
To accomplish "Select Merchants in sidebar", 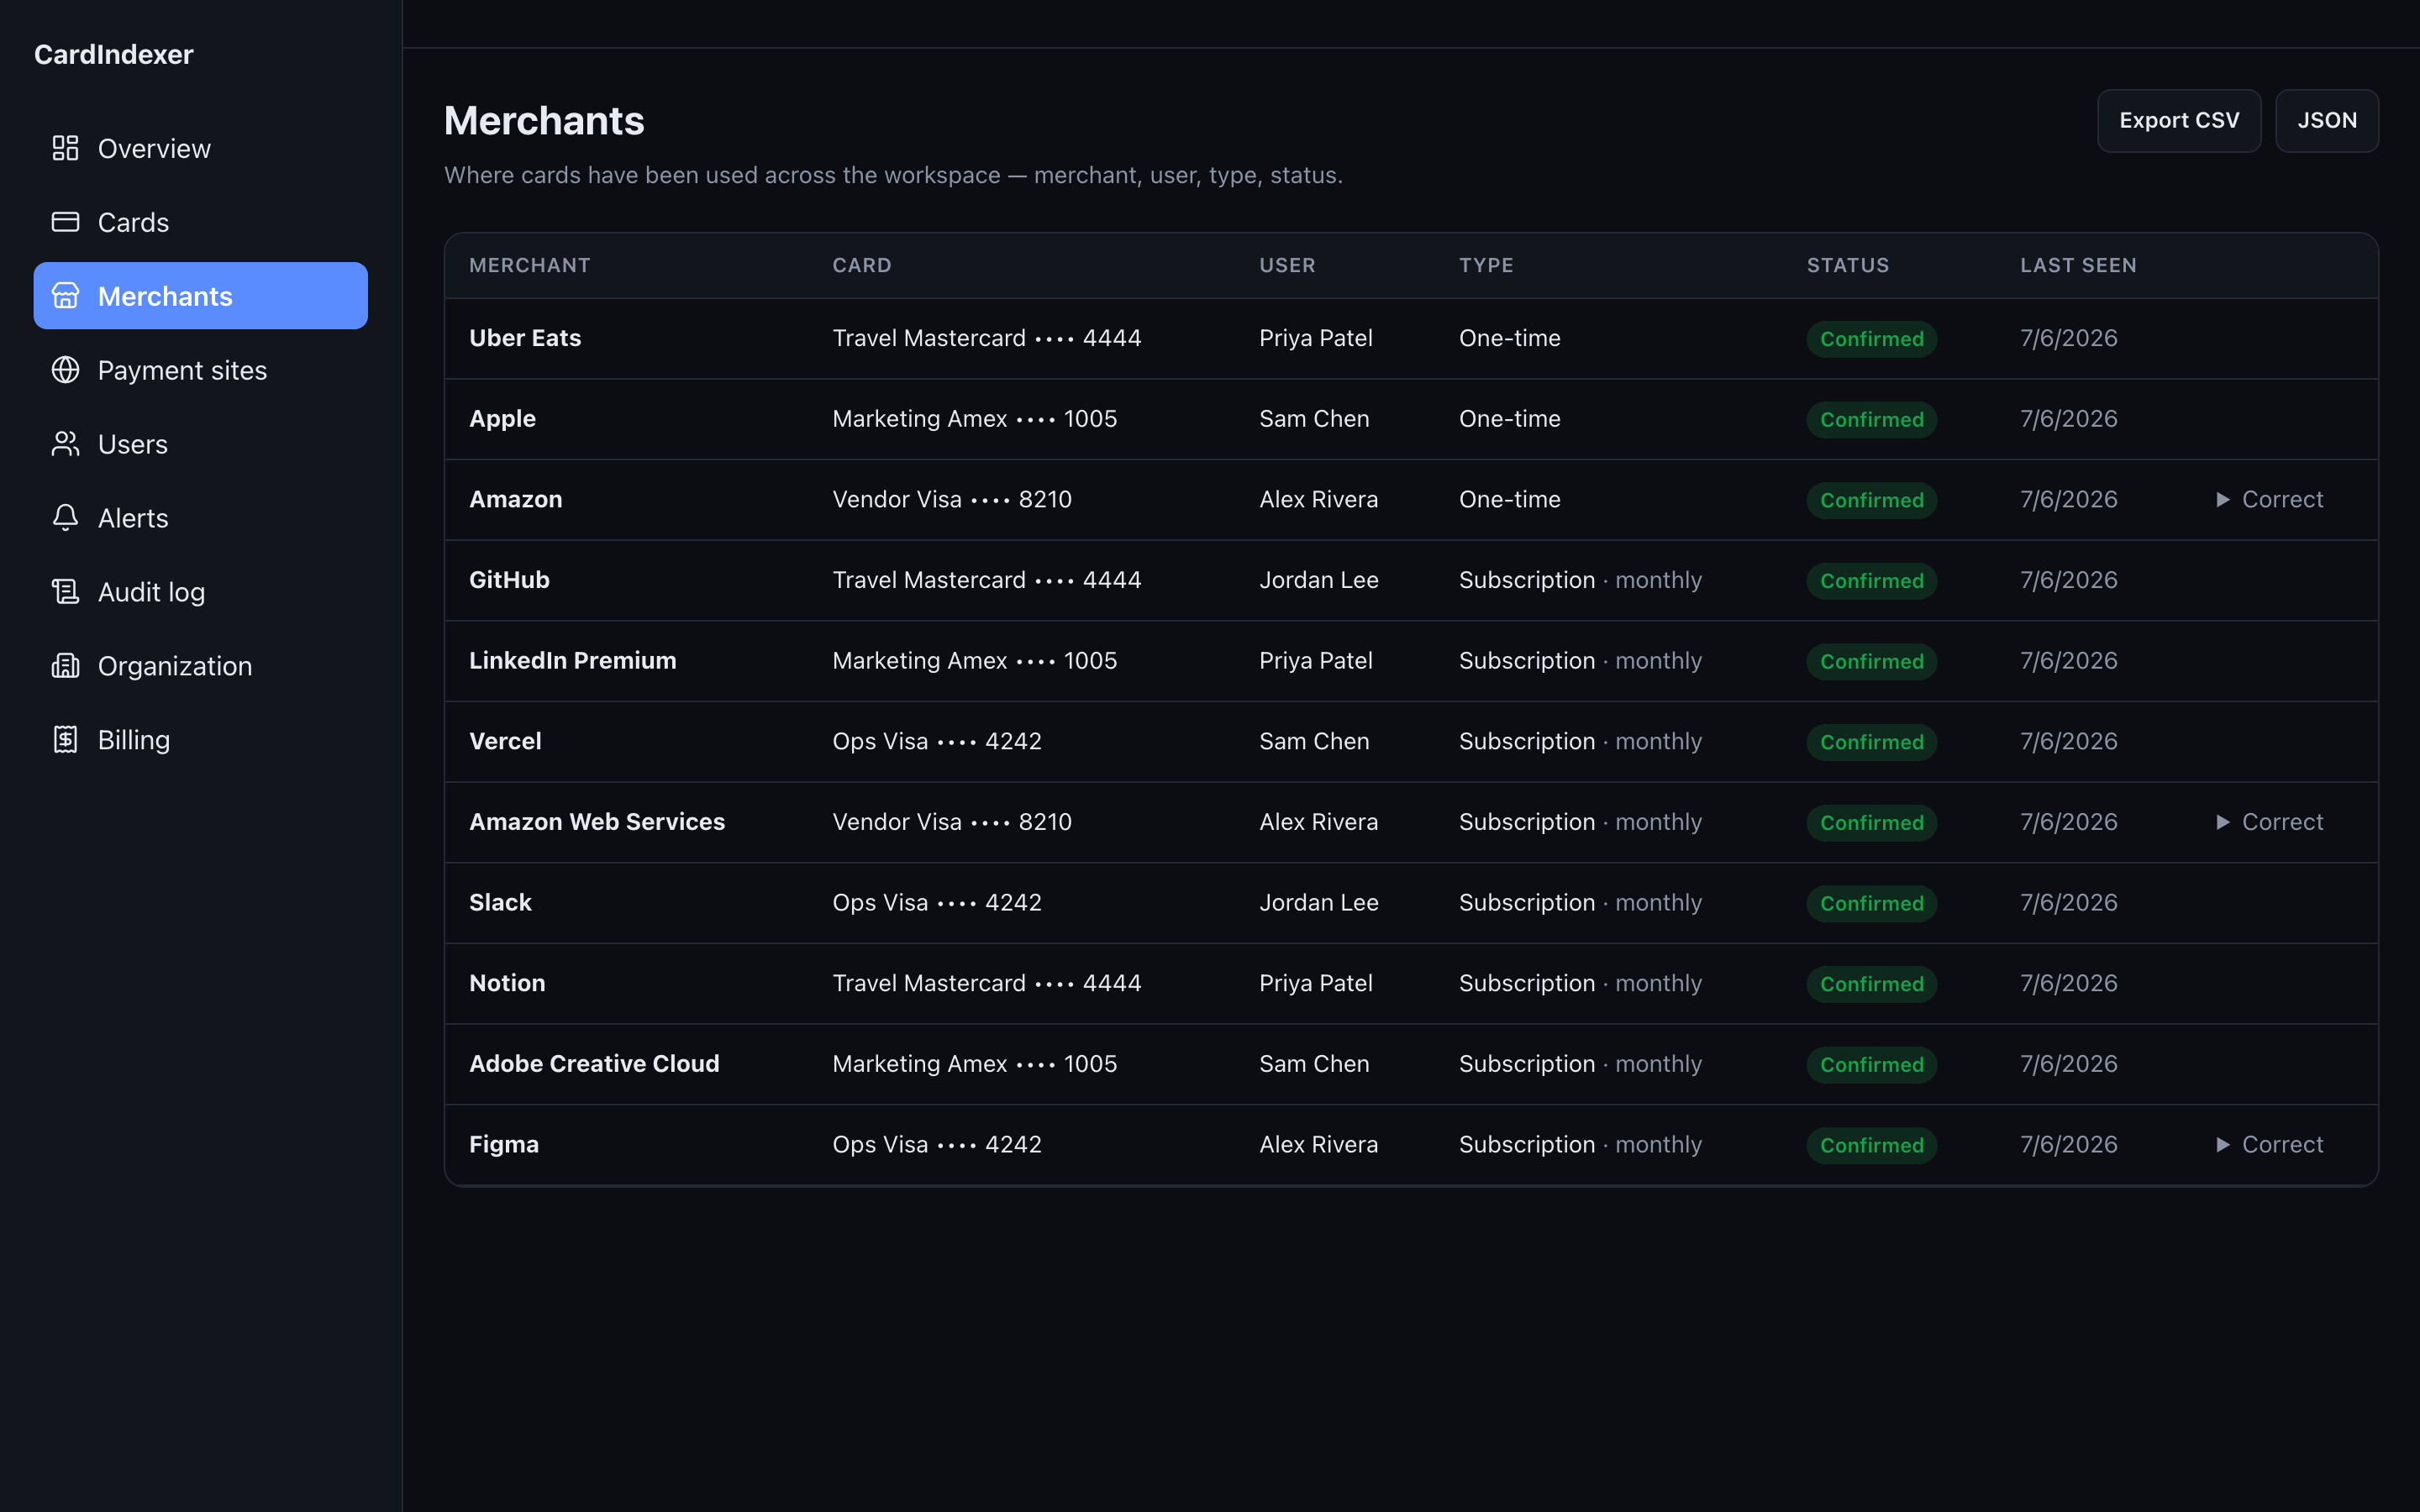I will click(200, 296).
